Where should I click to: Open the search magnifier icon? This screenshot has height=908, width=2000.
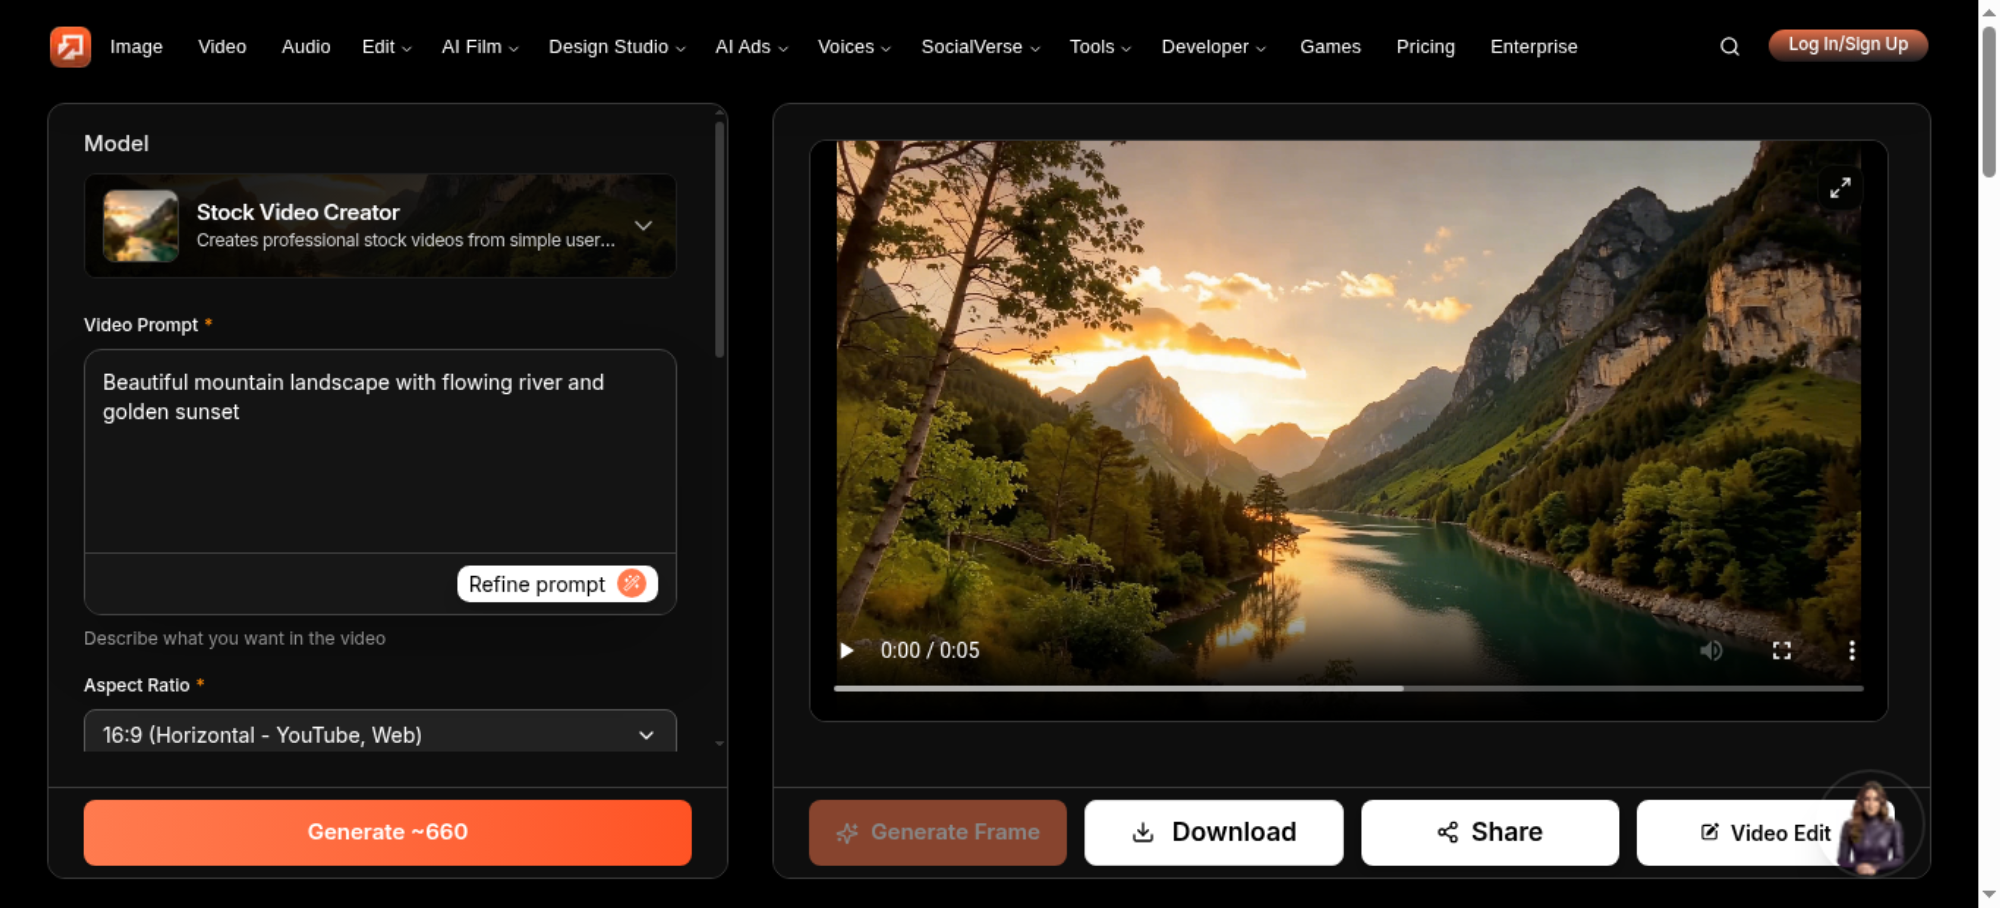point(1729,46)
